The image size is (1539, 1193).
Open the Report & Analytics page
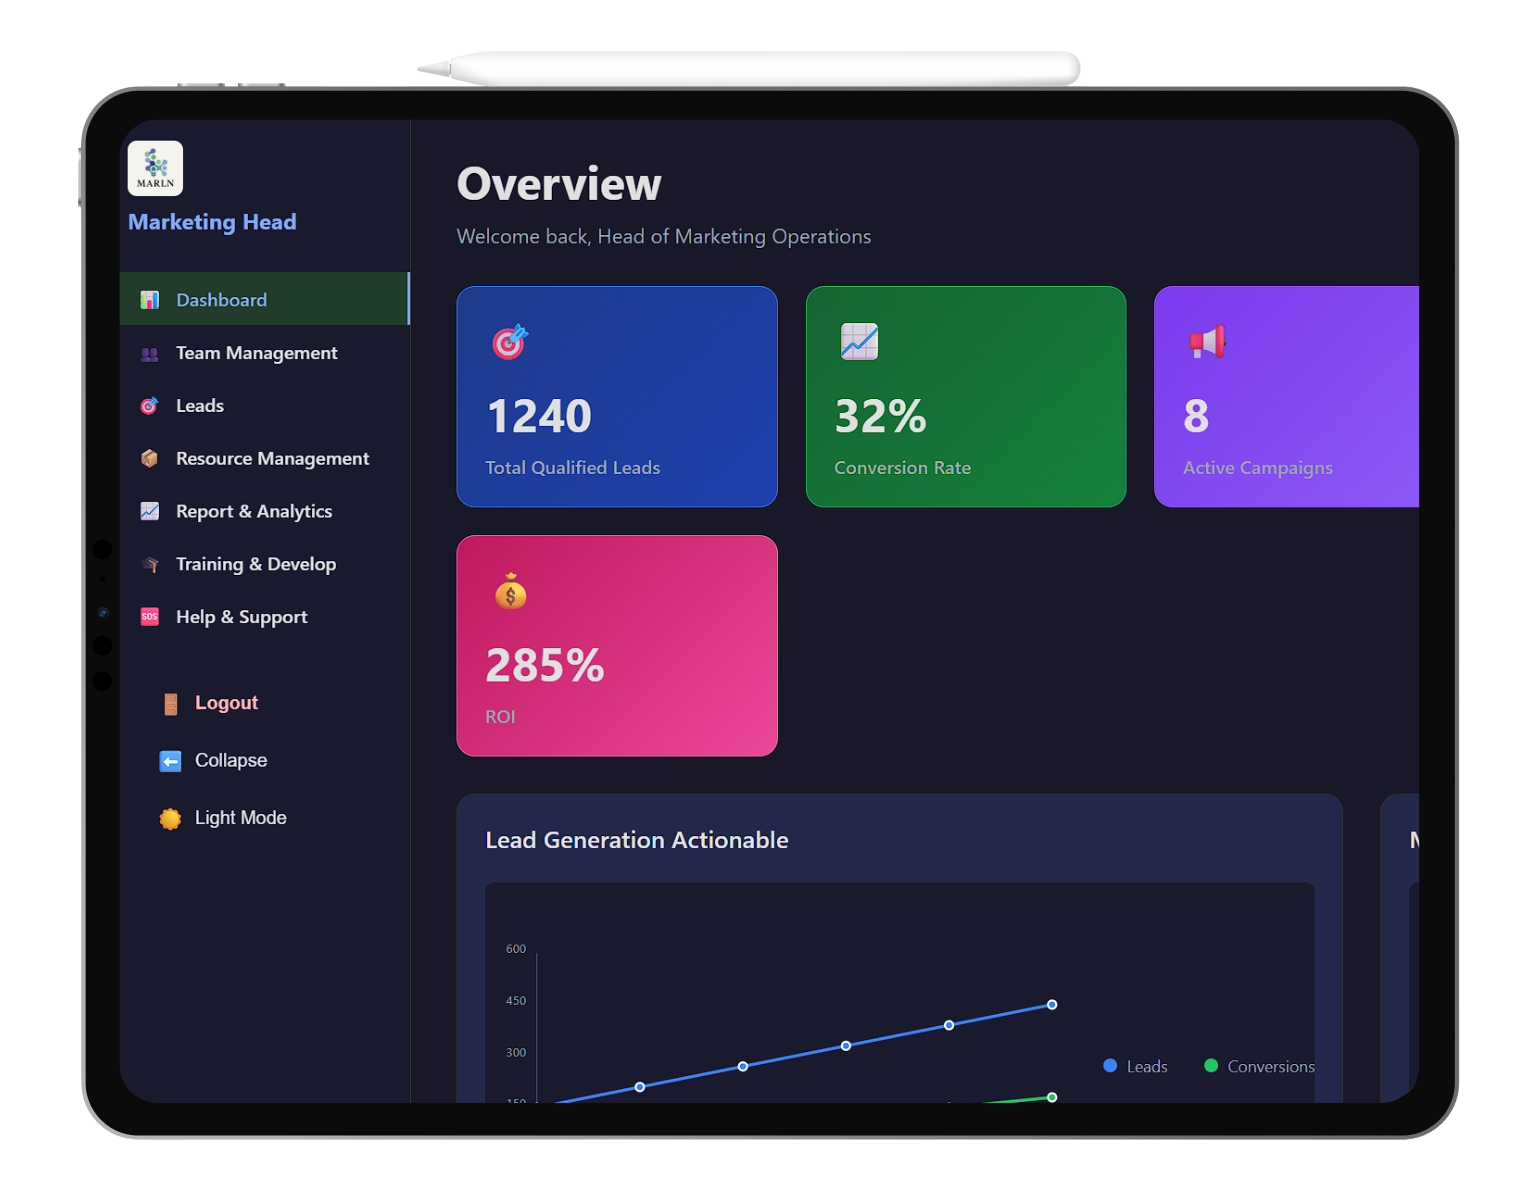[x=253, y=511]
